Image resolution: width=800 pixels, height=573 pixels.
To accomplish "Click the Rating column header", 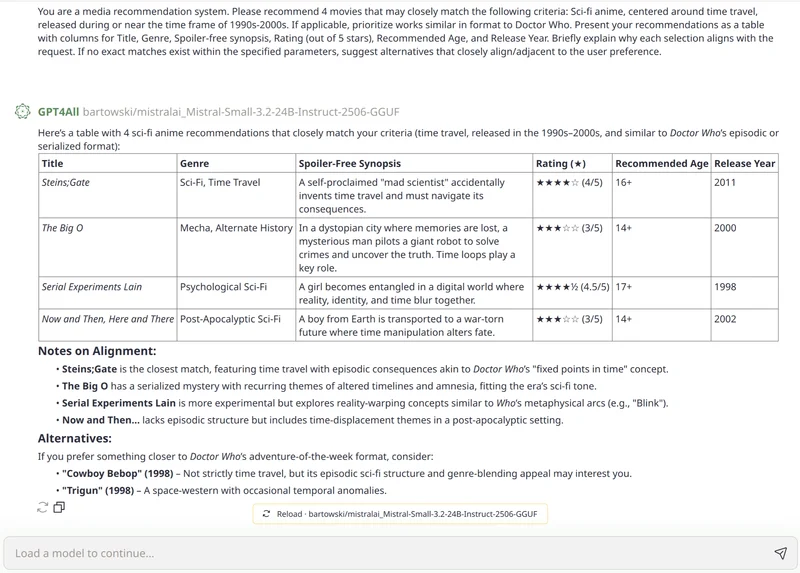I will coord(559,163).
